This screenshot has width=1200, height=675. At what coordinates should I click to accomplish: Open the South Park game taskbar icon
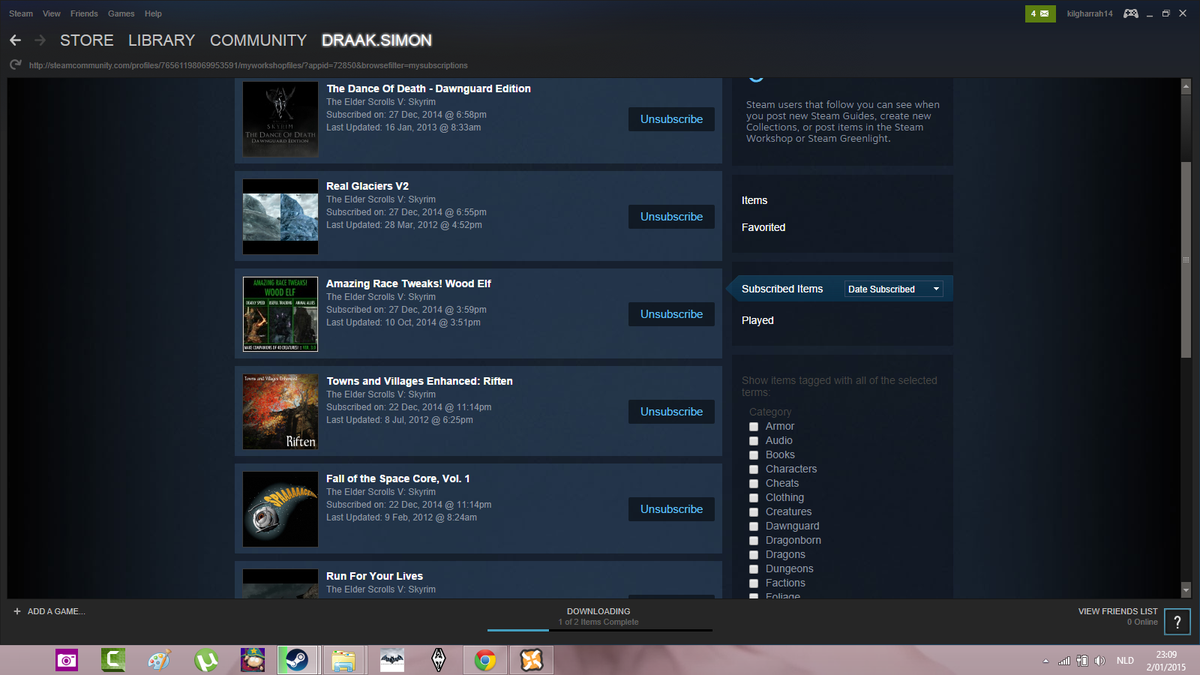pos(252,660)
